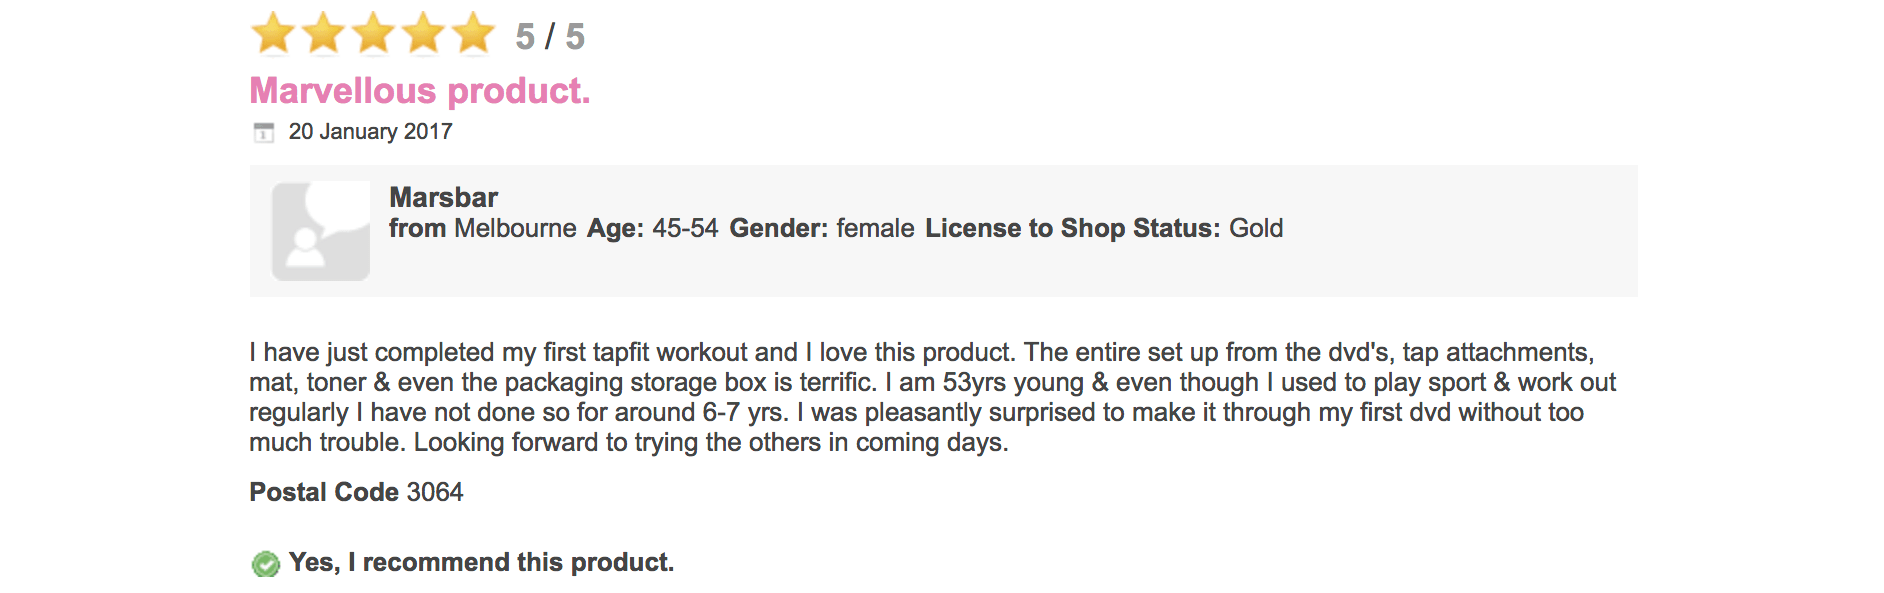Click the calendar icon beside review date
1884x593 pixels.
point(264,132)
